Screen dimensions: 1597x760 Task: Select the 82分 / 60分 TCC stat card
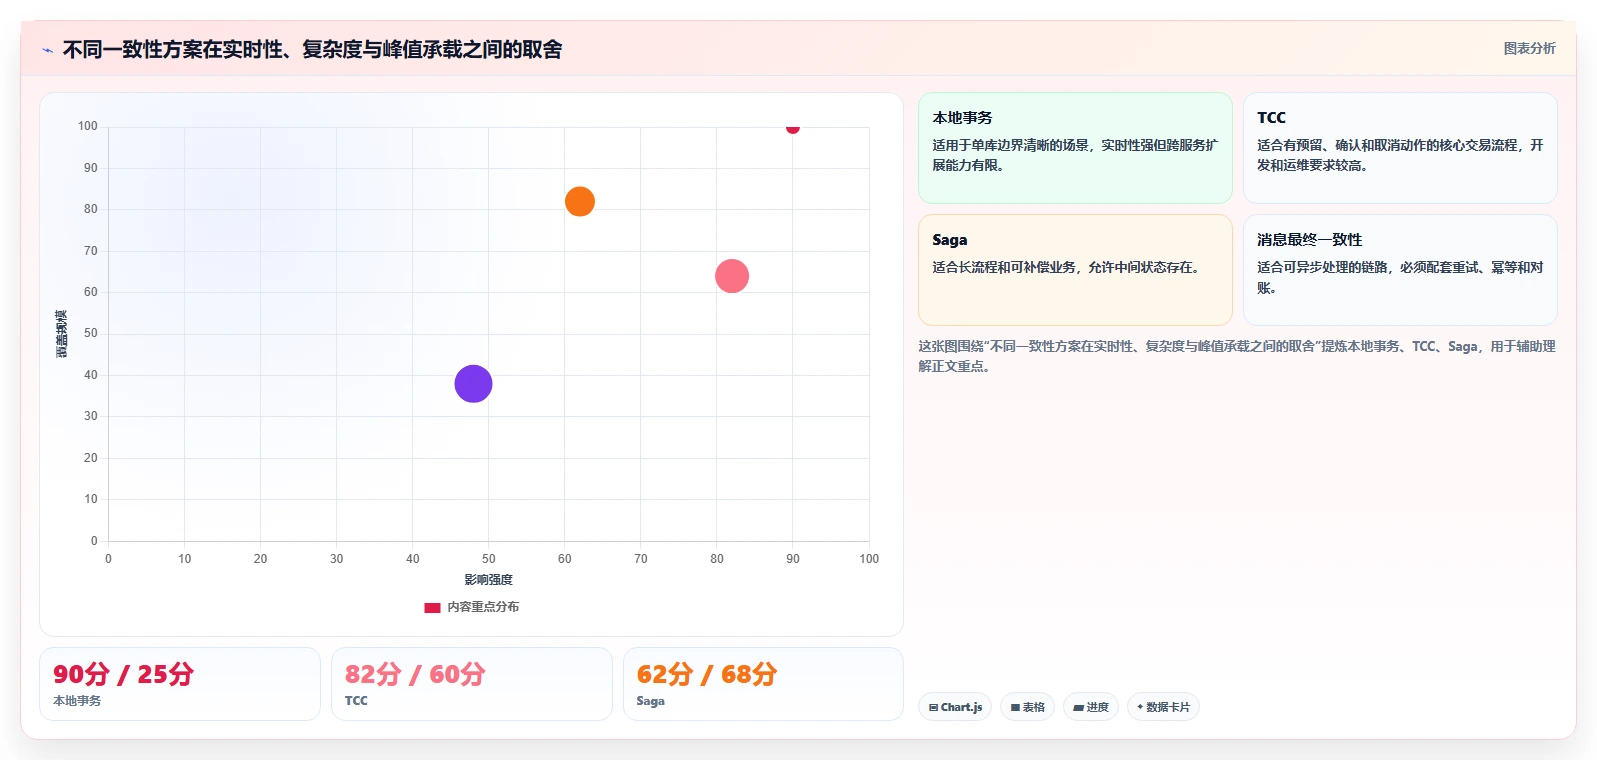coord(472,684)
